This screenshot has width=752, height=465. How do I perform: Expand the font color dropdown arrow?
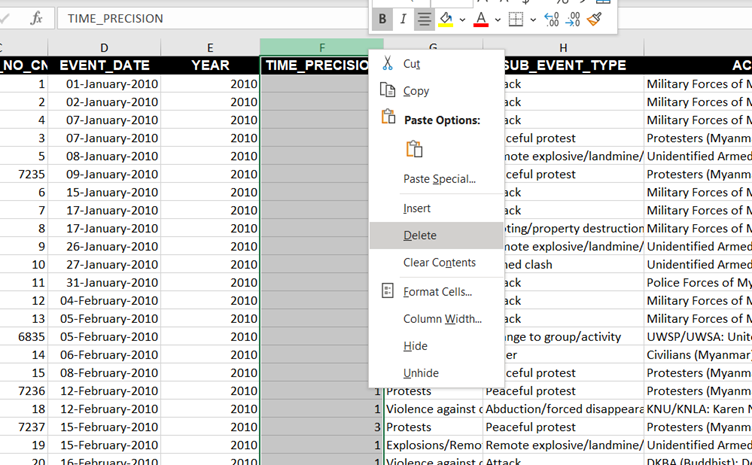(x=497, y=20)
